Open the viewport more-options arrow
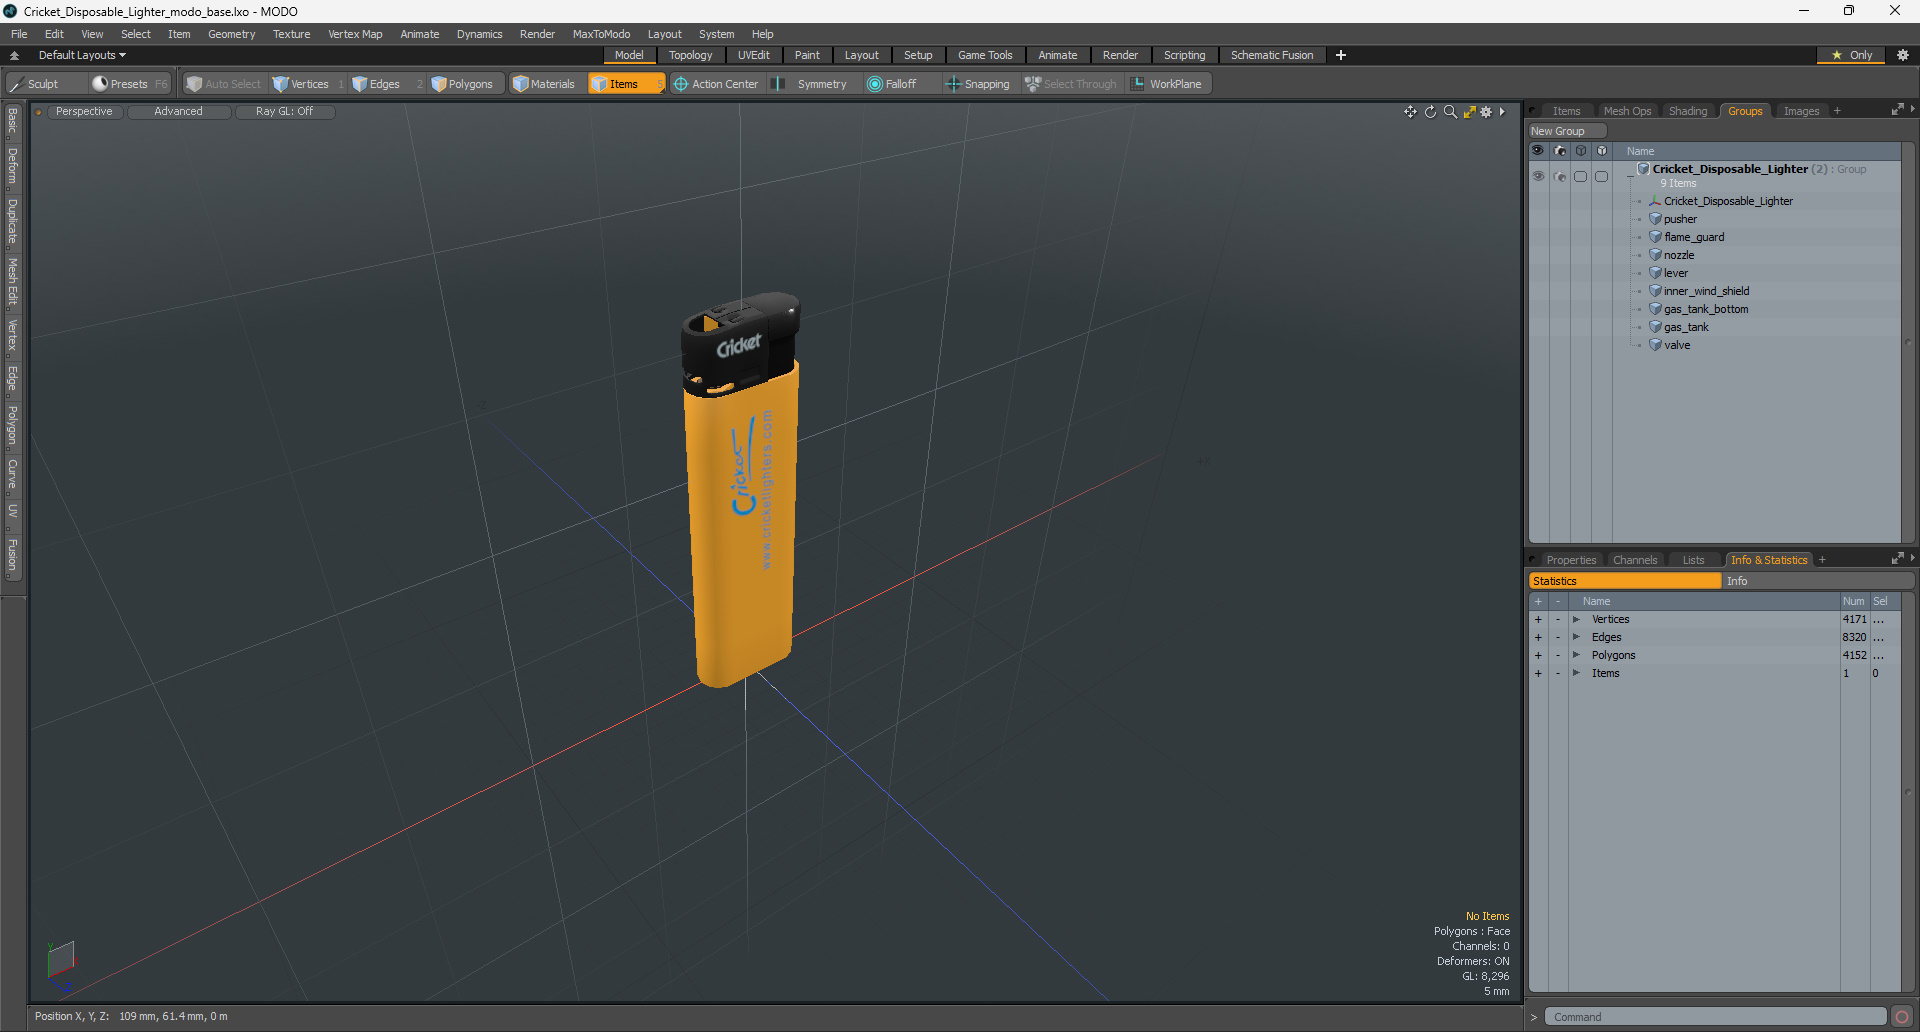Image resolution: width=1920 pixels, height=1032 pixels. (x=1502, y=112)
